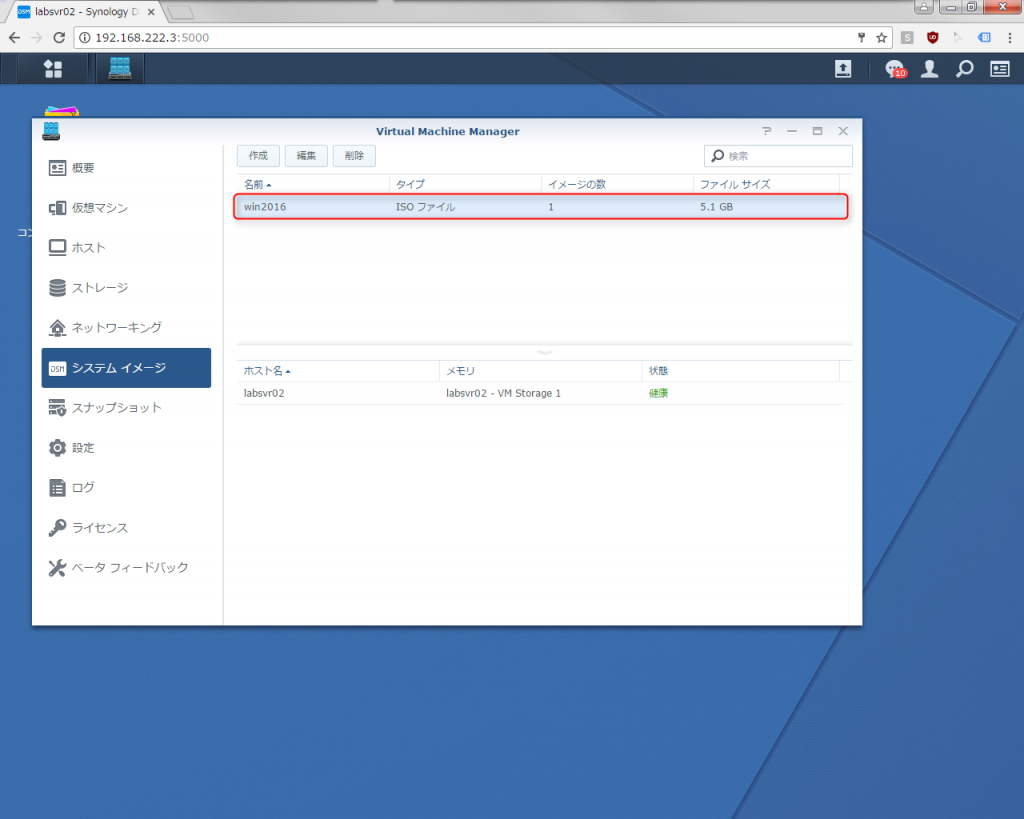
Task: Reload the browser page
Action: coord(59,38)
